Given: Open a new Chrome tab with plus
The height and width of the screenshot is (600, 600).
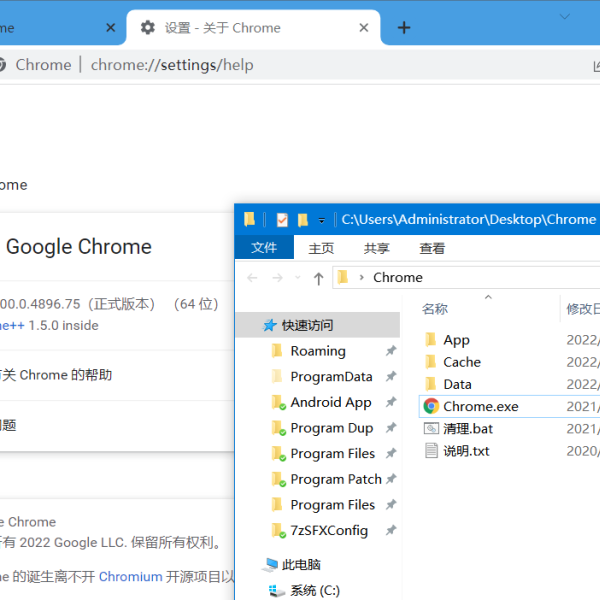Looking at the screenshot, I should (x=404, y=28).
